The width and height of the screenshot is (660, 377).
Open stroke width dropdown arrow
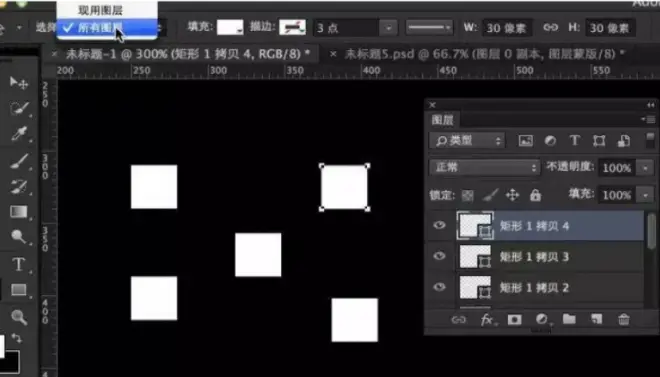coord(388,28)
